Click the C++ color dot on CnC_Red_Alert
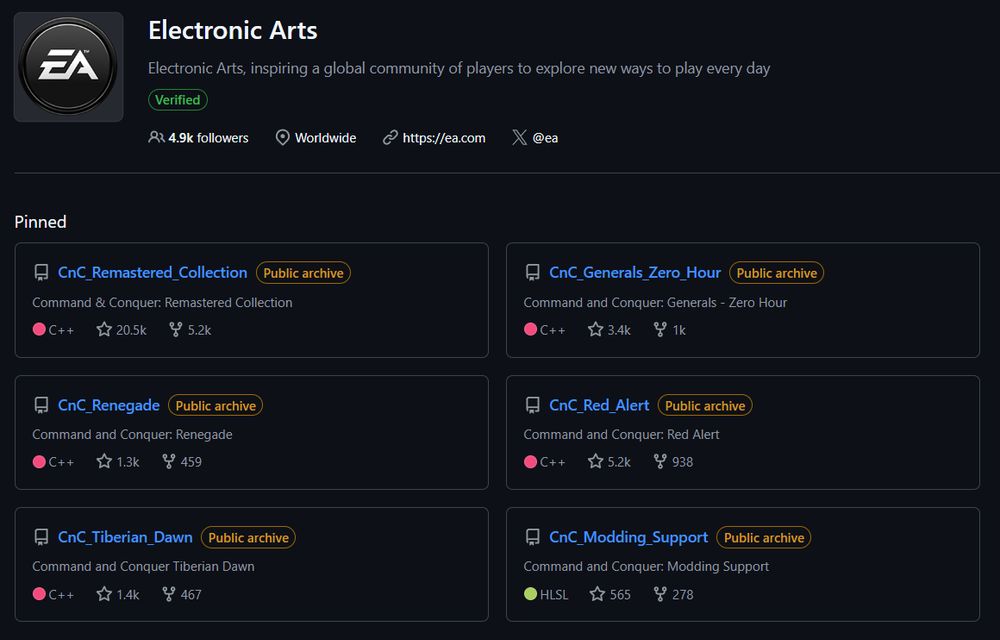 click(x=530, y=462)
